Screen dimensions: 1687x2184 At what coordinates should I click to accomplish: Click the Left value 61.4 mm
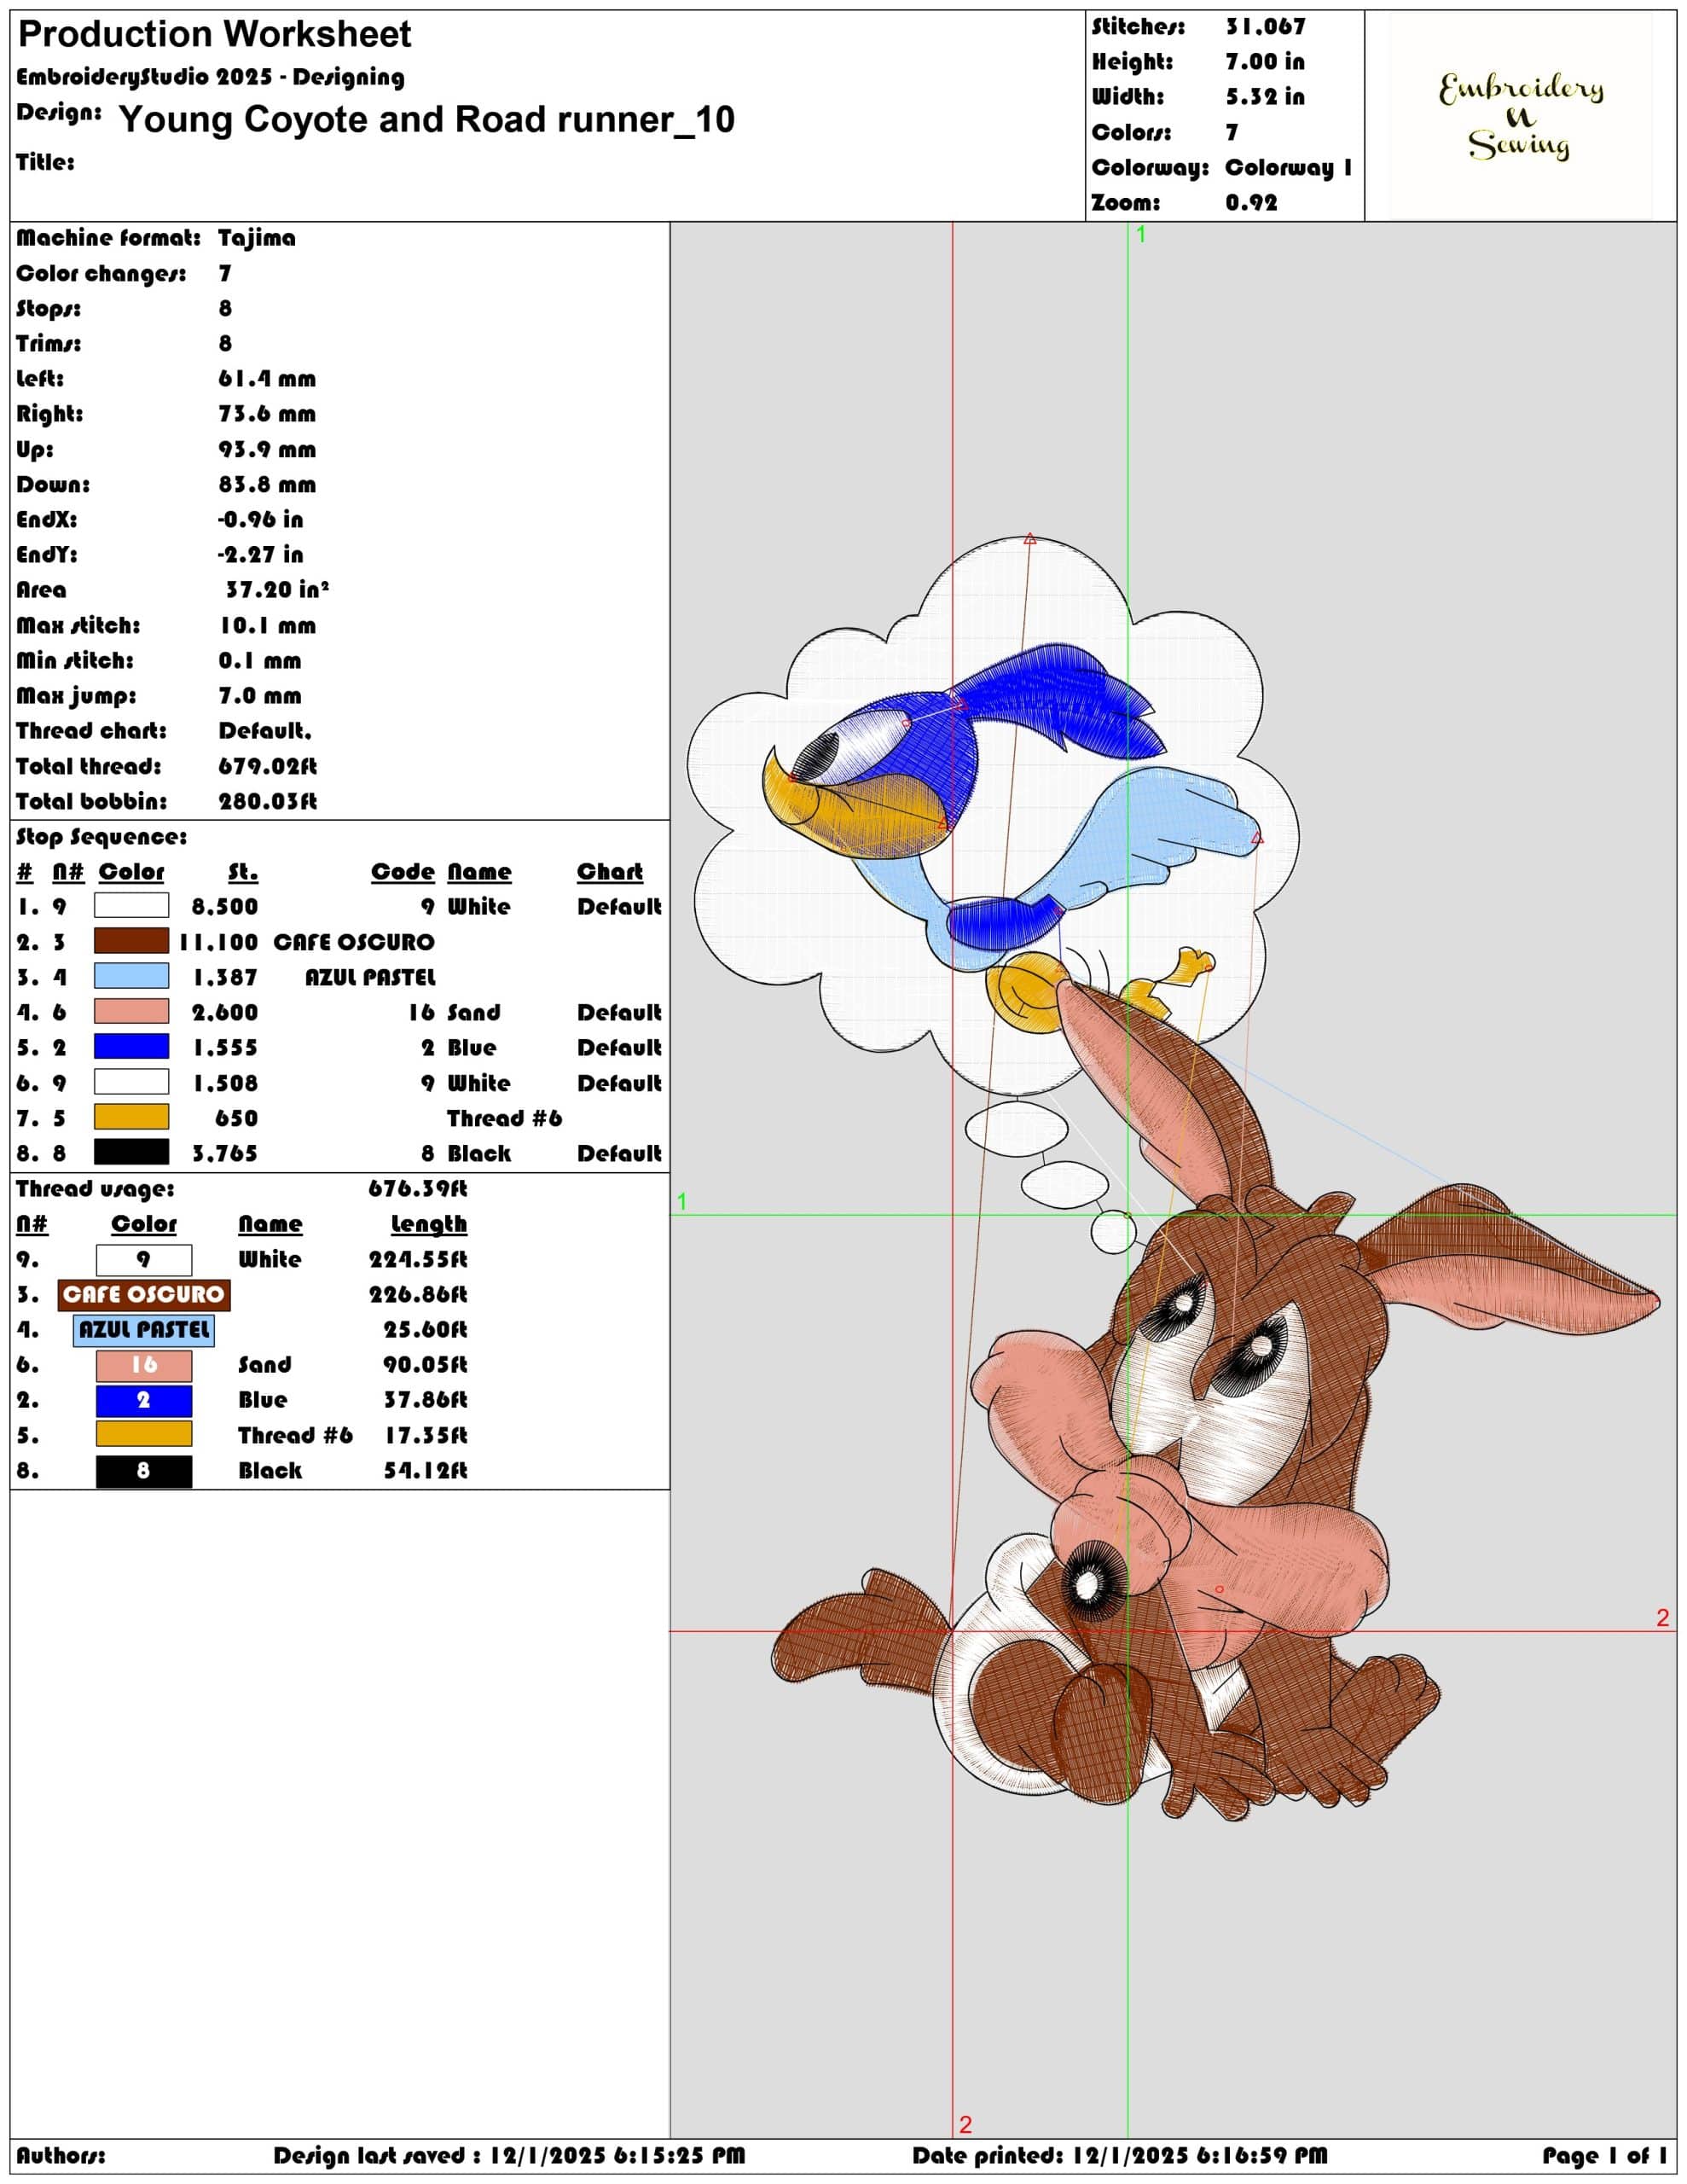(267, 379)
